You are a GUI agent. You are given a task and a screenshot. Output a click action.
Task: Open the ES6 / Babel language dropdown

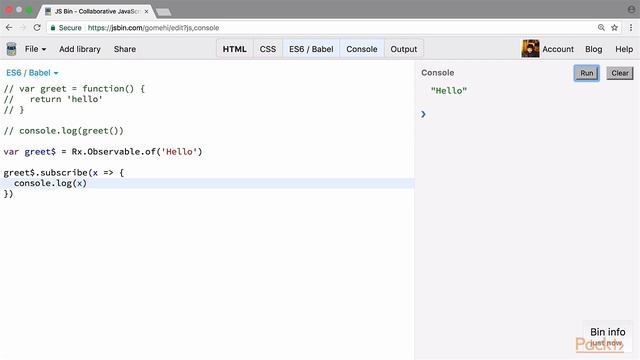pyautogui.click(x=32, y=73)
